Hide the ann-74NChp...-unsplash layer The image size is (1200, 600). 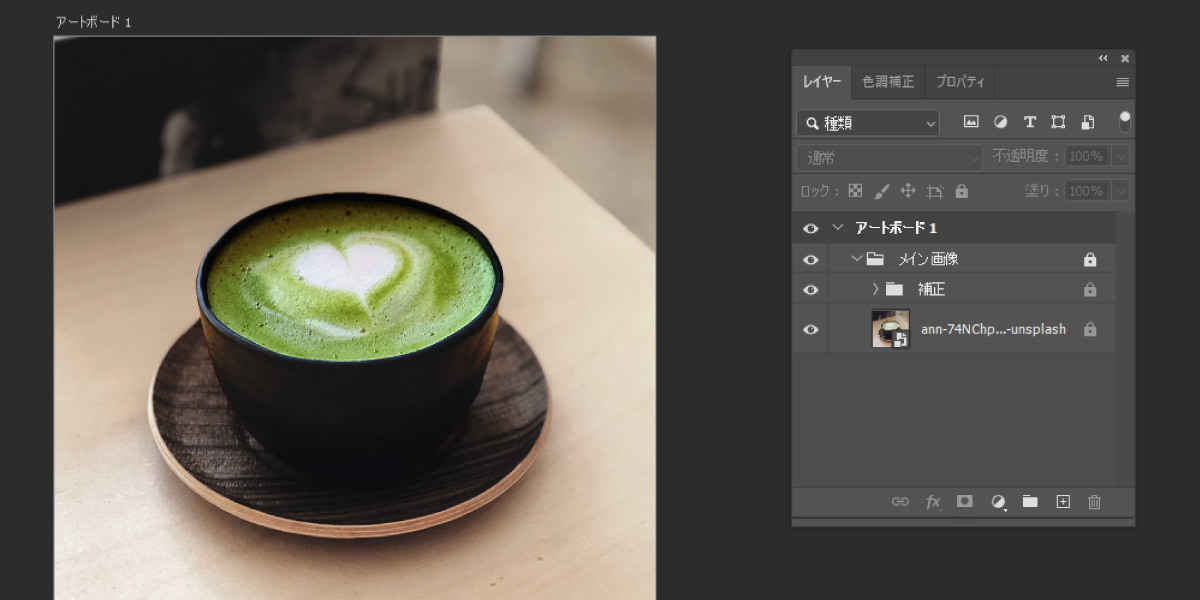[810, 329]
